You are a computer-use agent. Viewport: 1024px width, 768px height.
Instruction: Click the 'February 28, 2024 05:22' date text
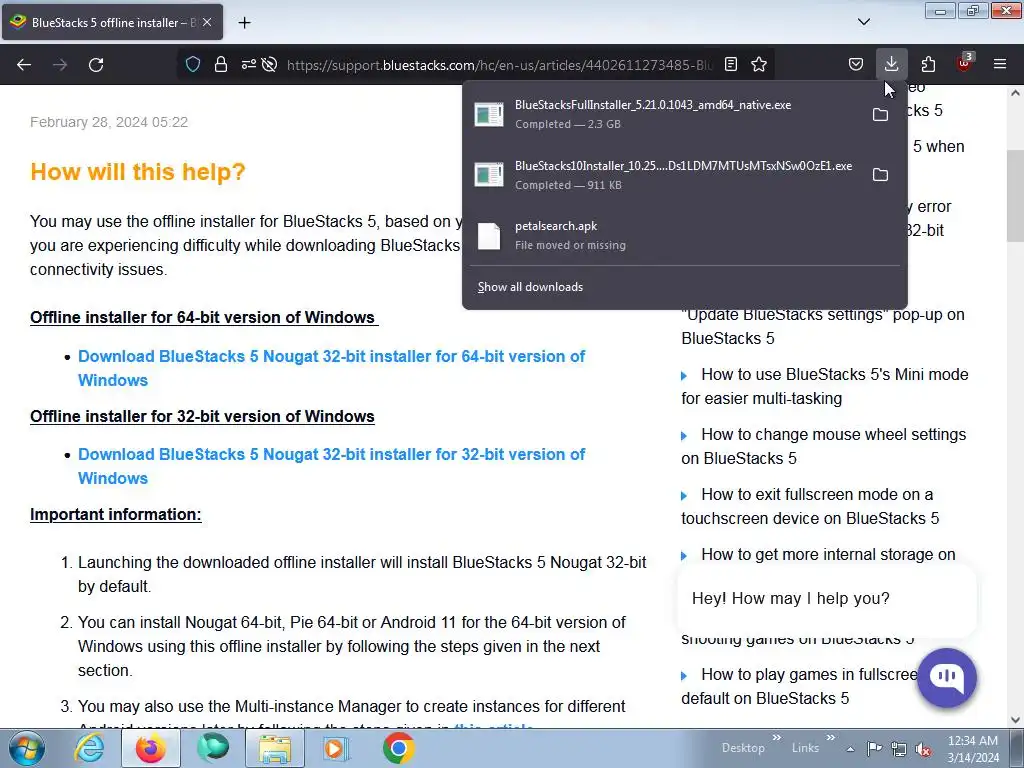(109, 122)
